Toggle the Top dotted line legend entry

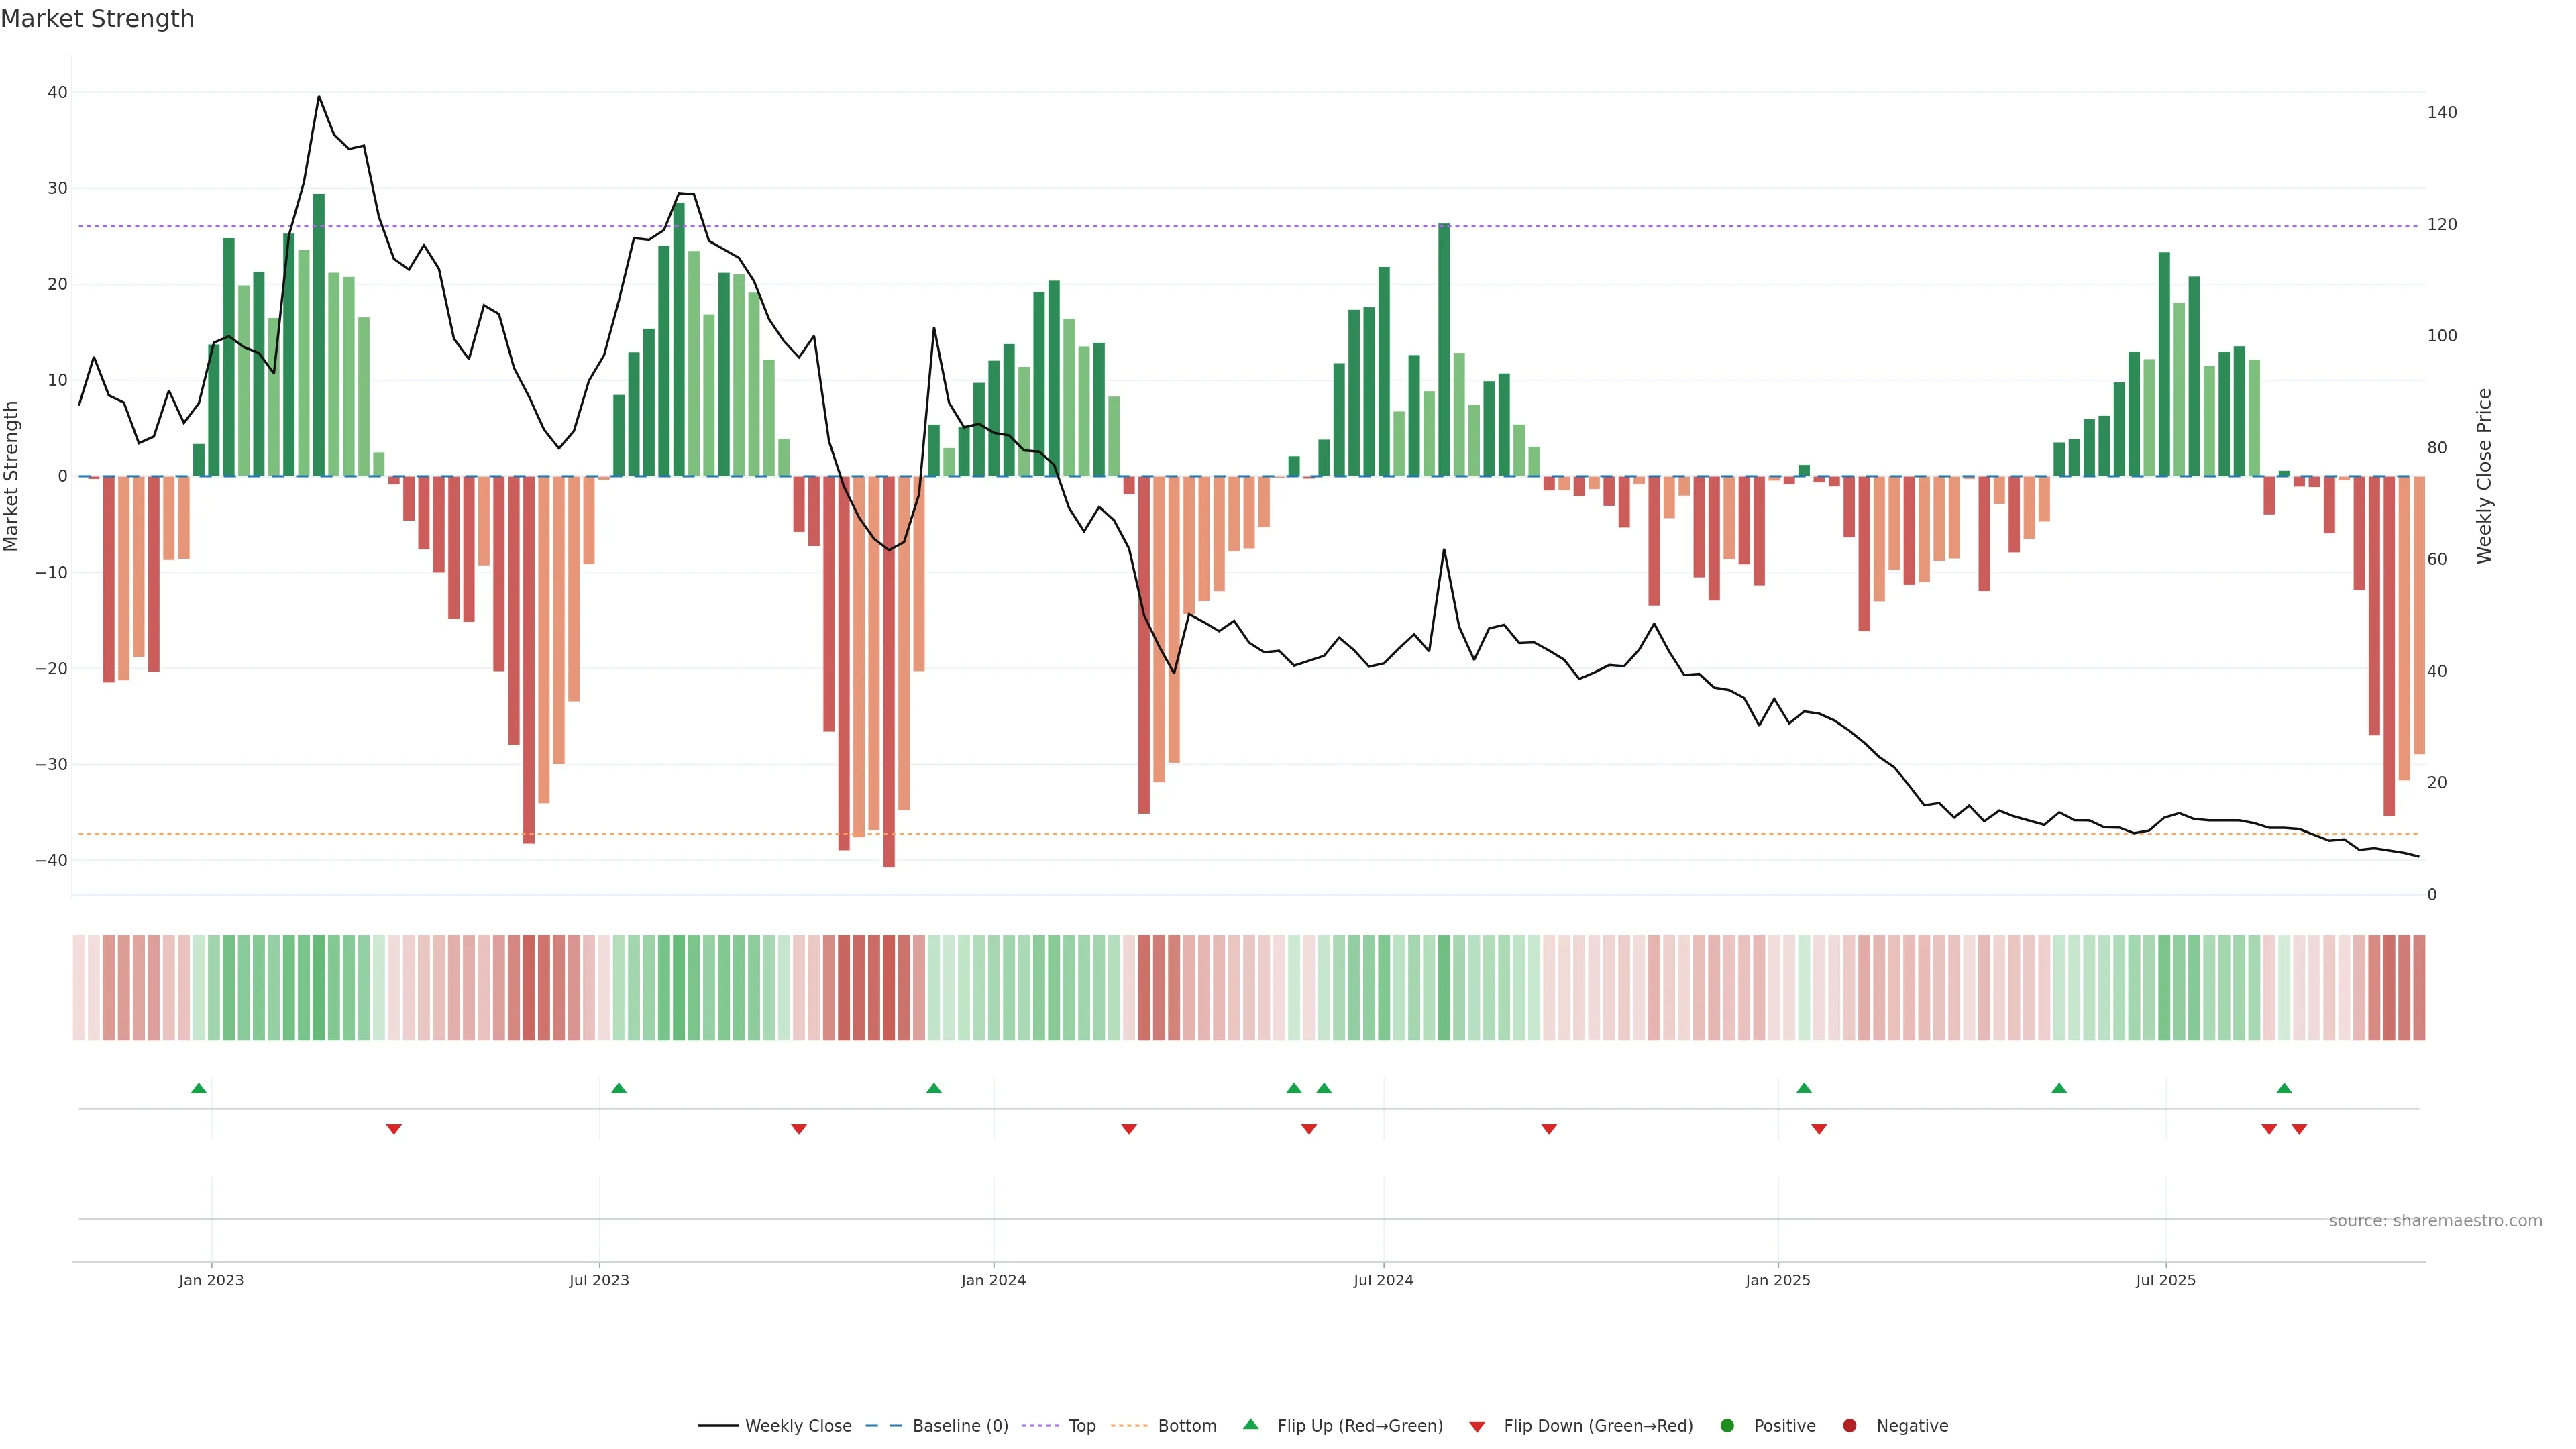point(1082,1426)
